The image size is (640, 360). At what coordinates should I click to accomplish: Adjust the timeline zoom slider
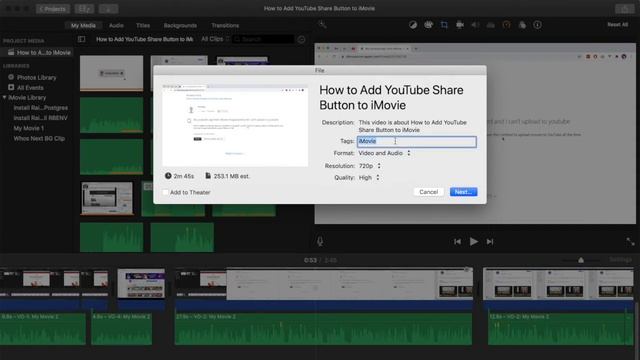581,260
